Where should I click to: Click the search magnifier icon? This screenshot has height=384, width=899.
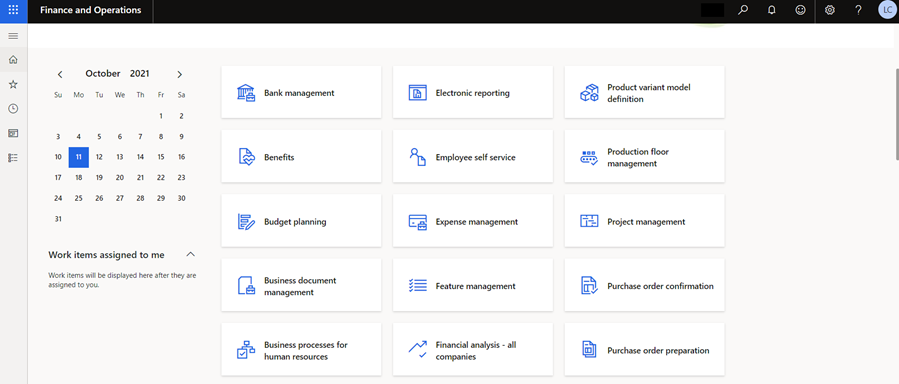pos(743,10)
